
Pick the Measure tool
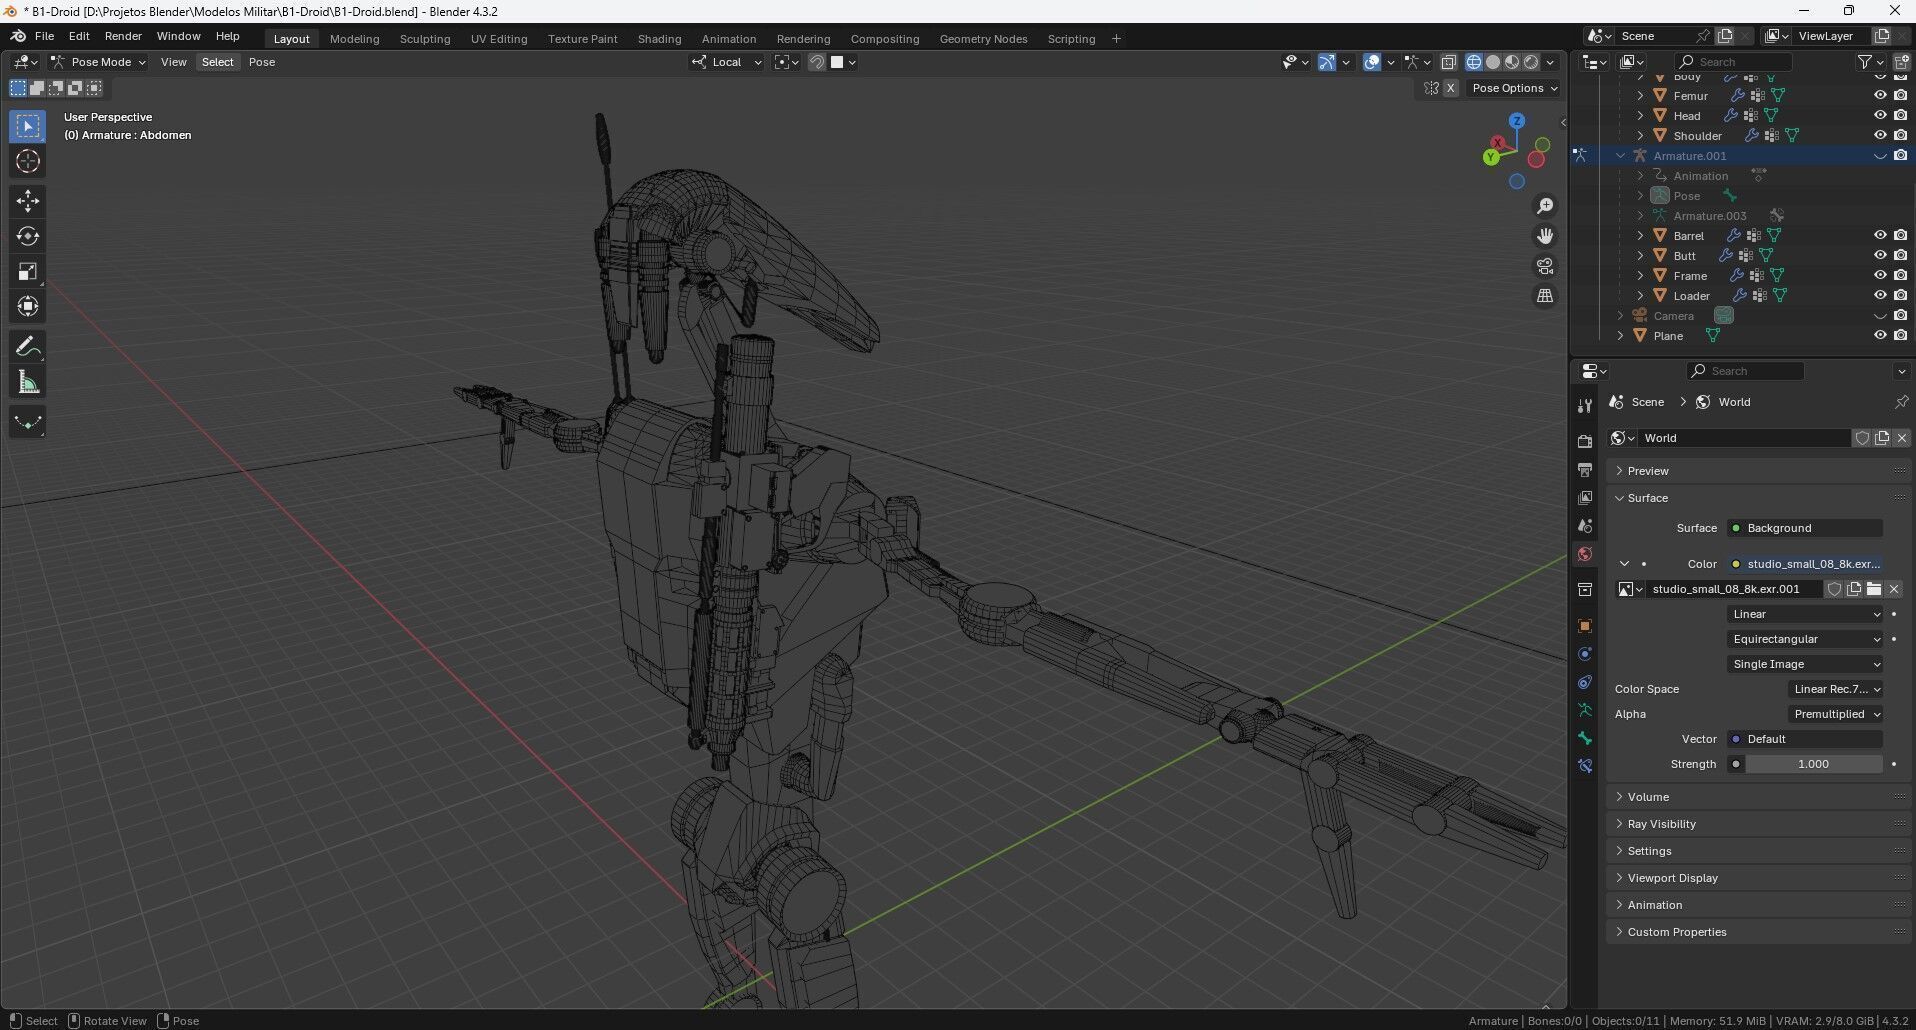pos(27,382)
